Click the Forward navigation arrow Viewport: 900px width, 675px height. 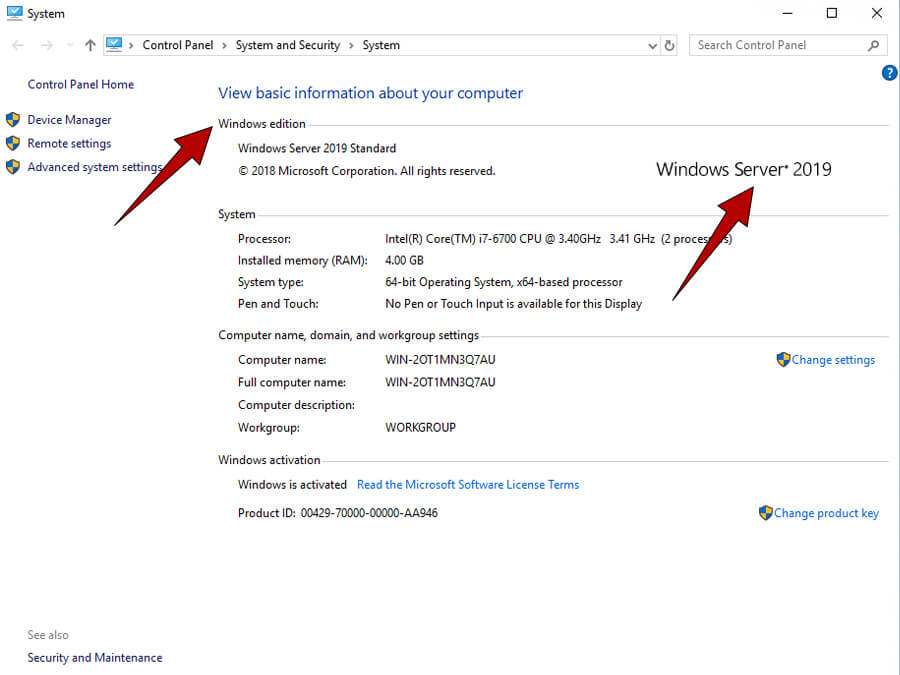click(46, 45)
